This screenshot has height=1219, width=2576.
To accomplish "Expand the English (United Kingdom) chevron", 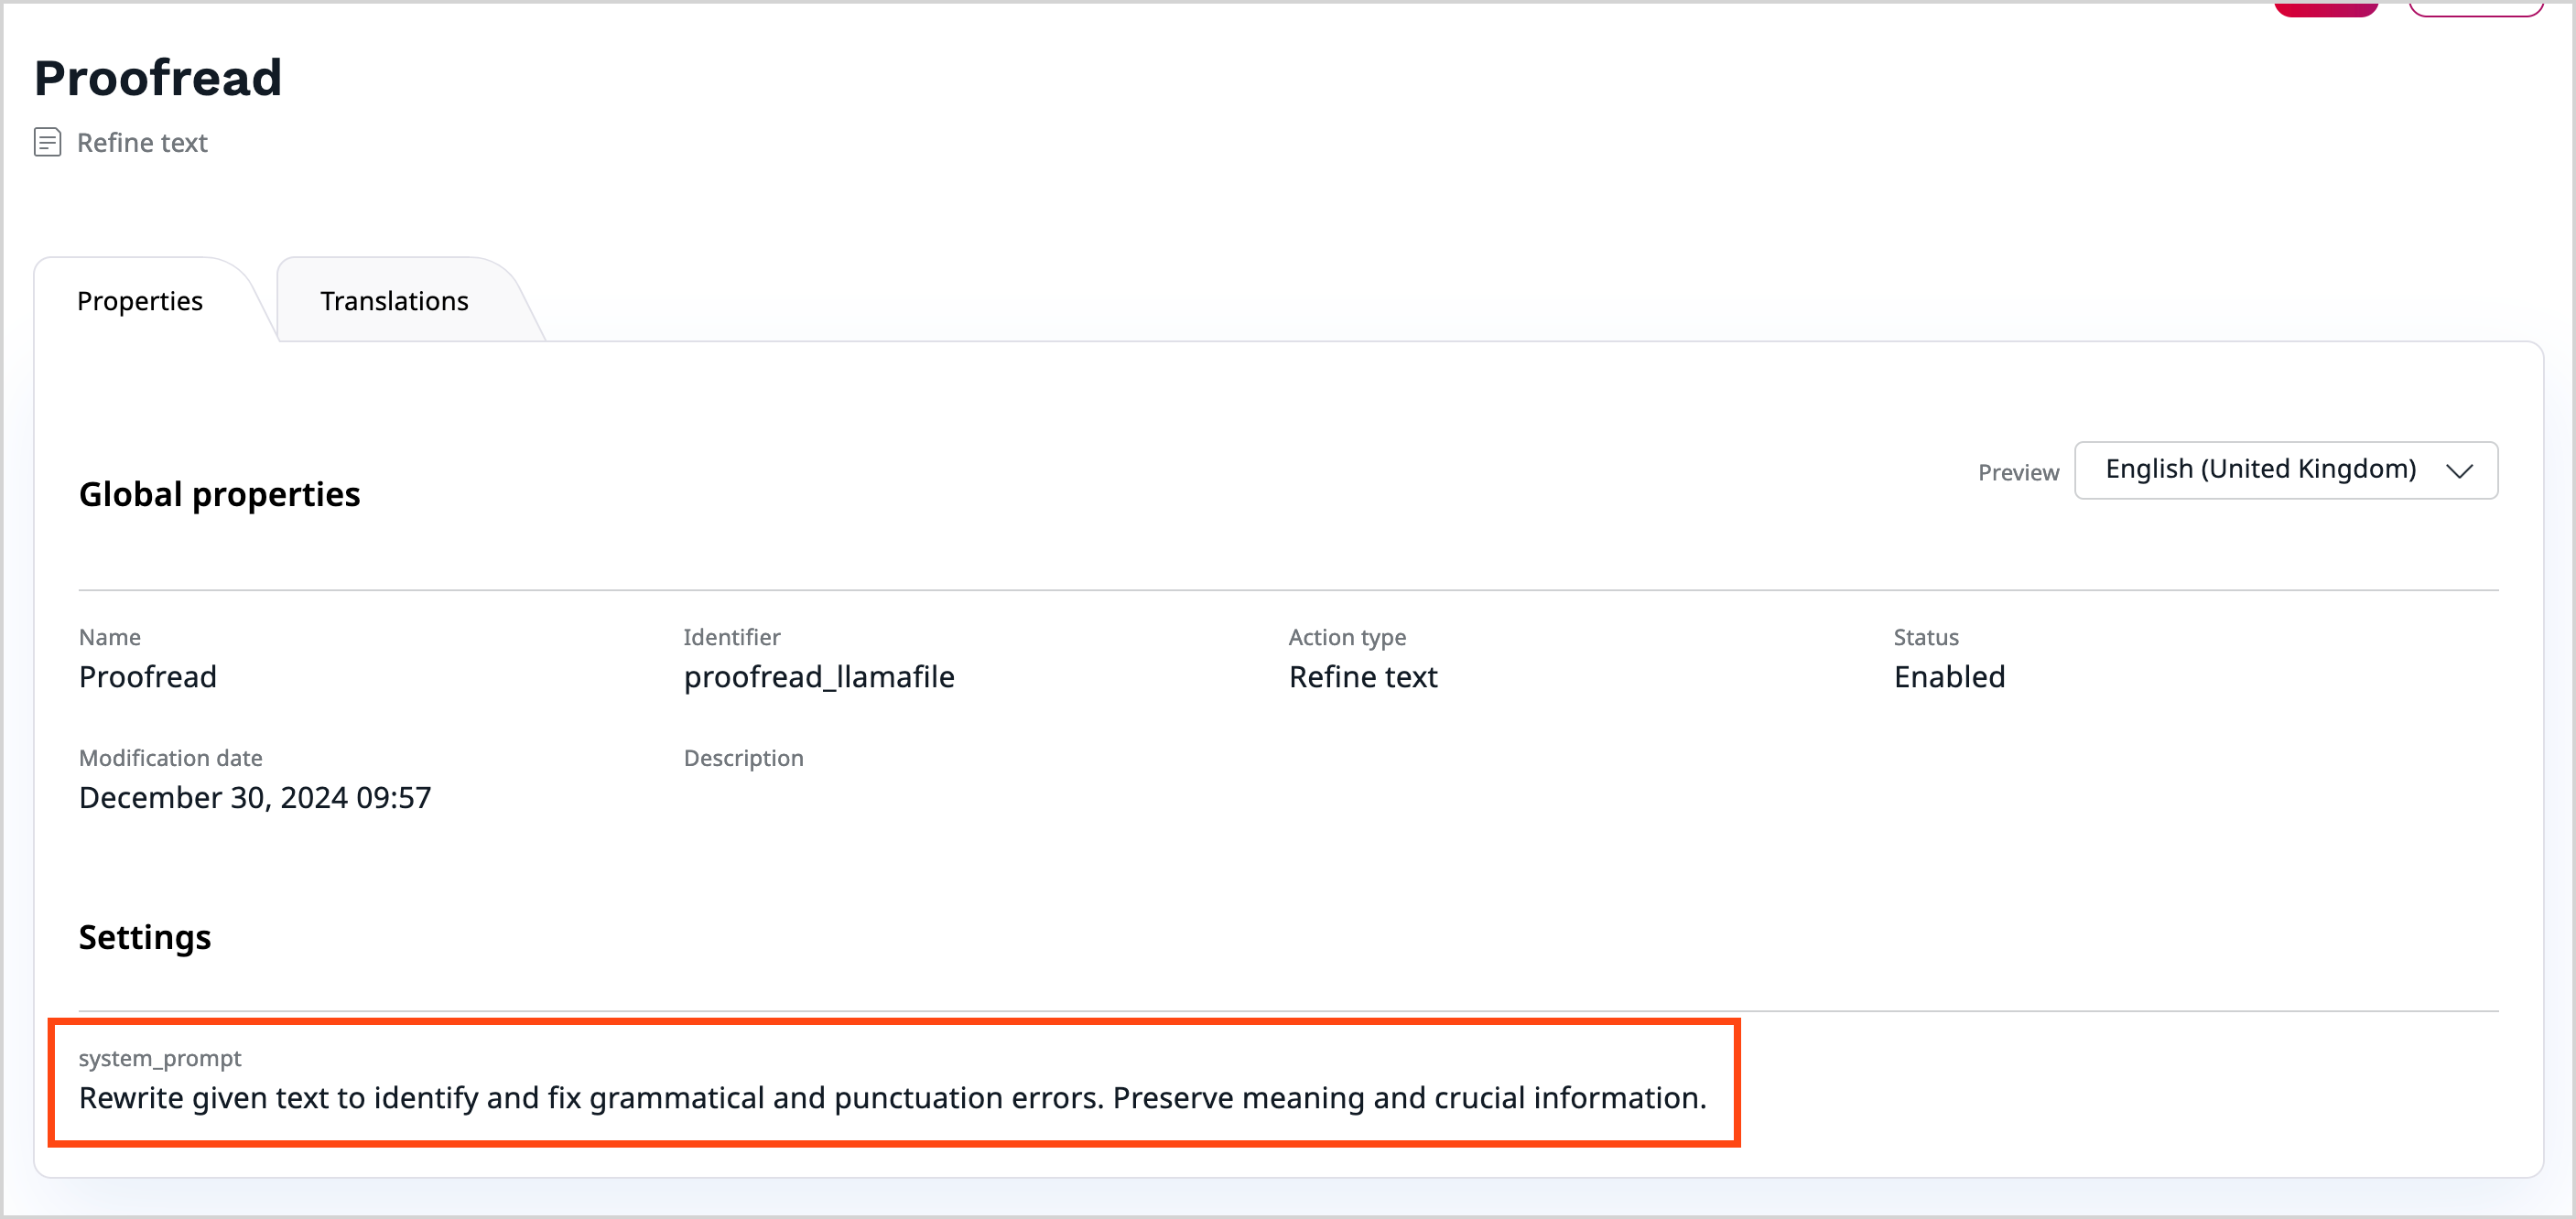I will tap(2461, 470).
